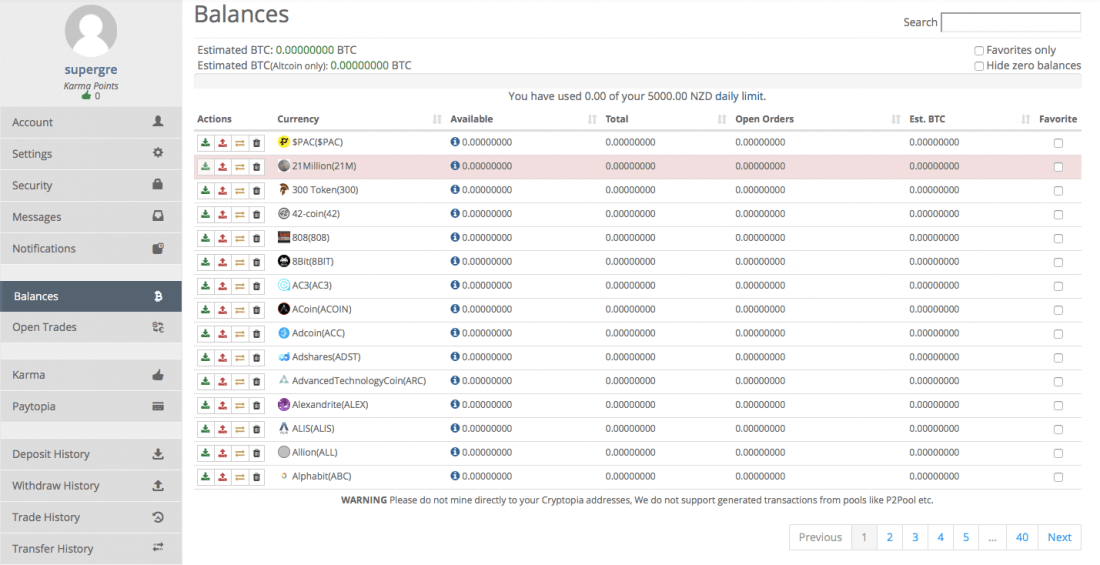Check Hide zero balances

[x=979, y=66]
